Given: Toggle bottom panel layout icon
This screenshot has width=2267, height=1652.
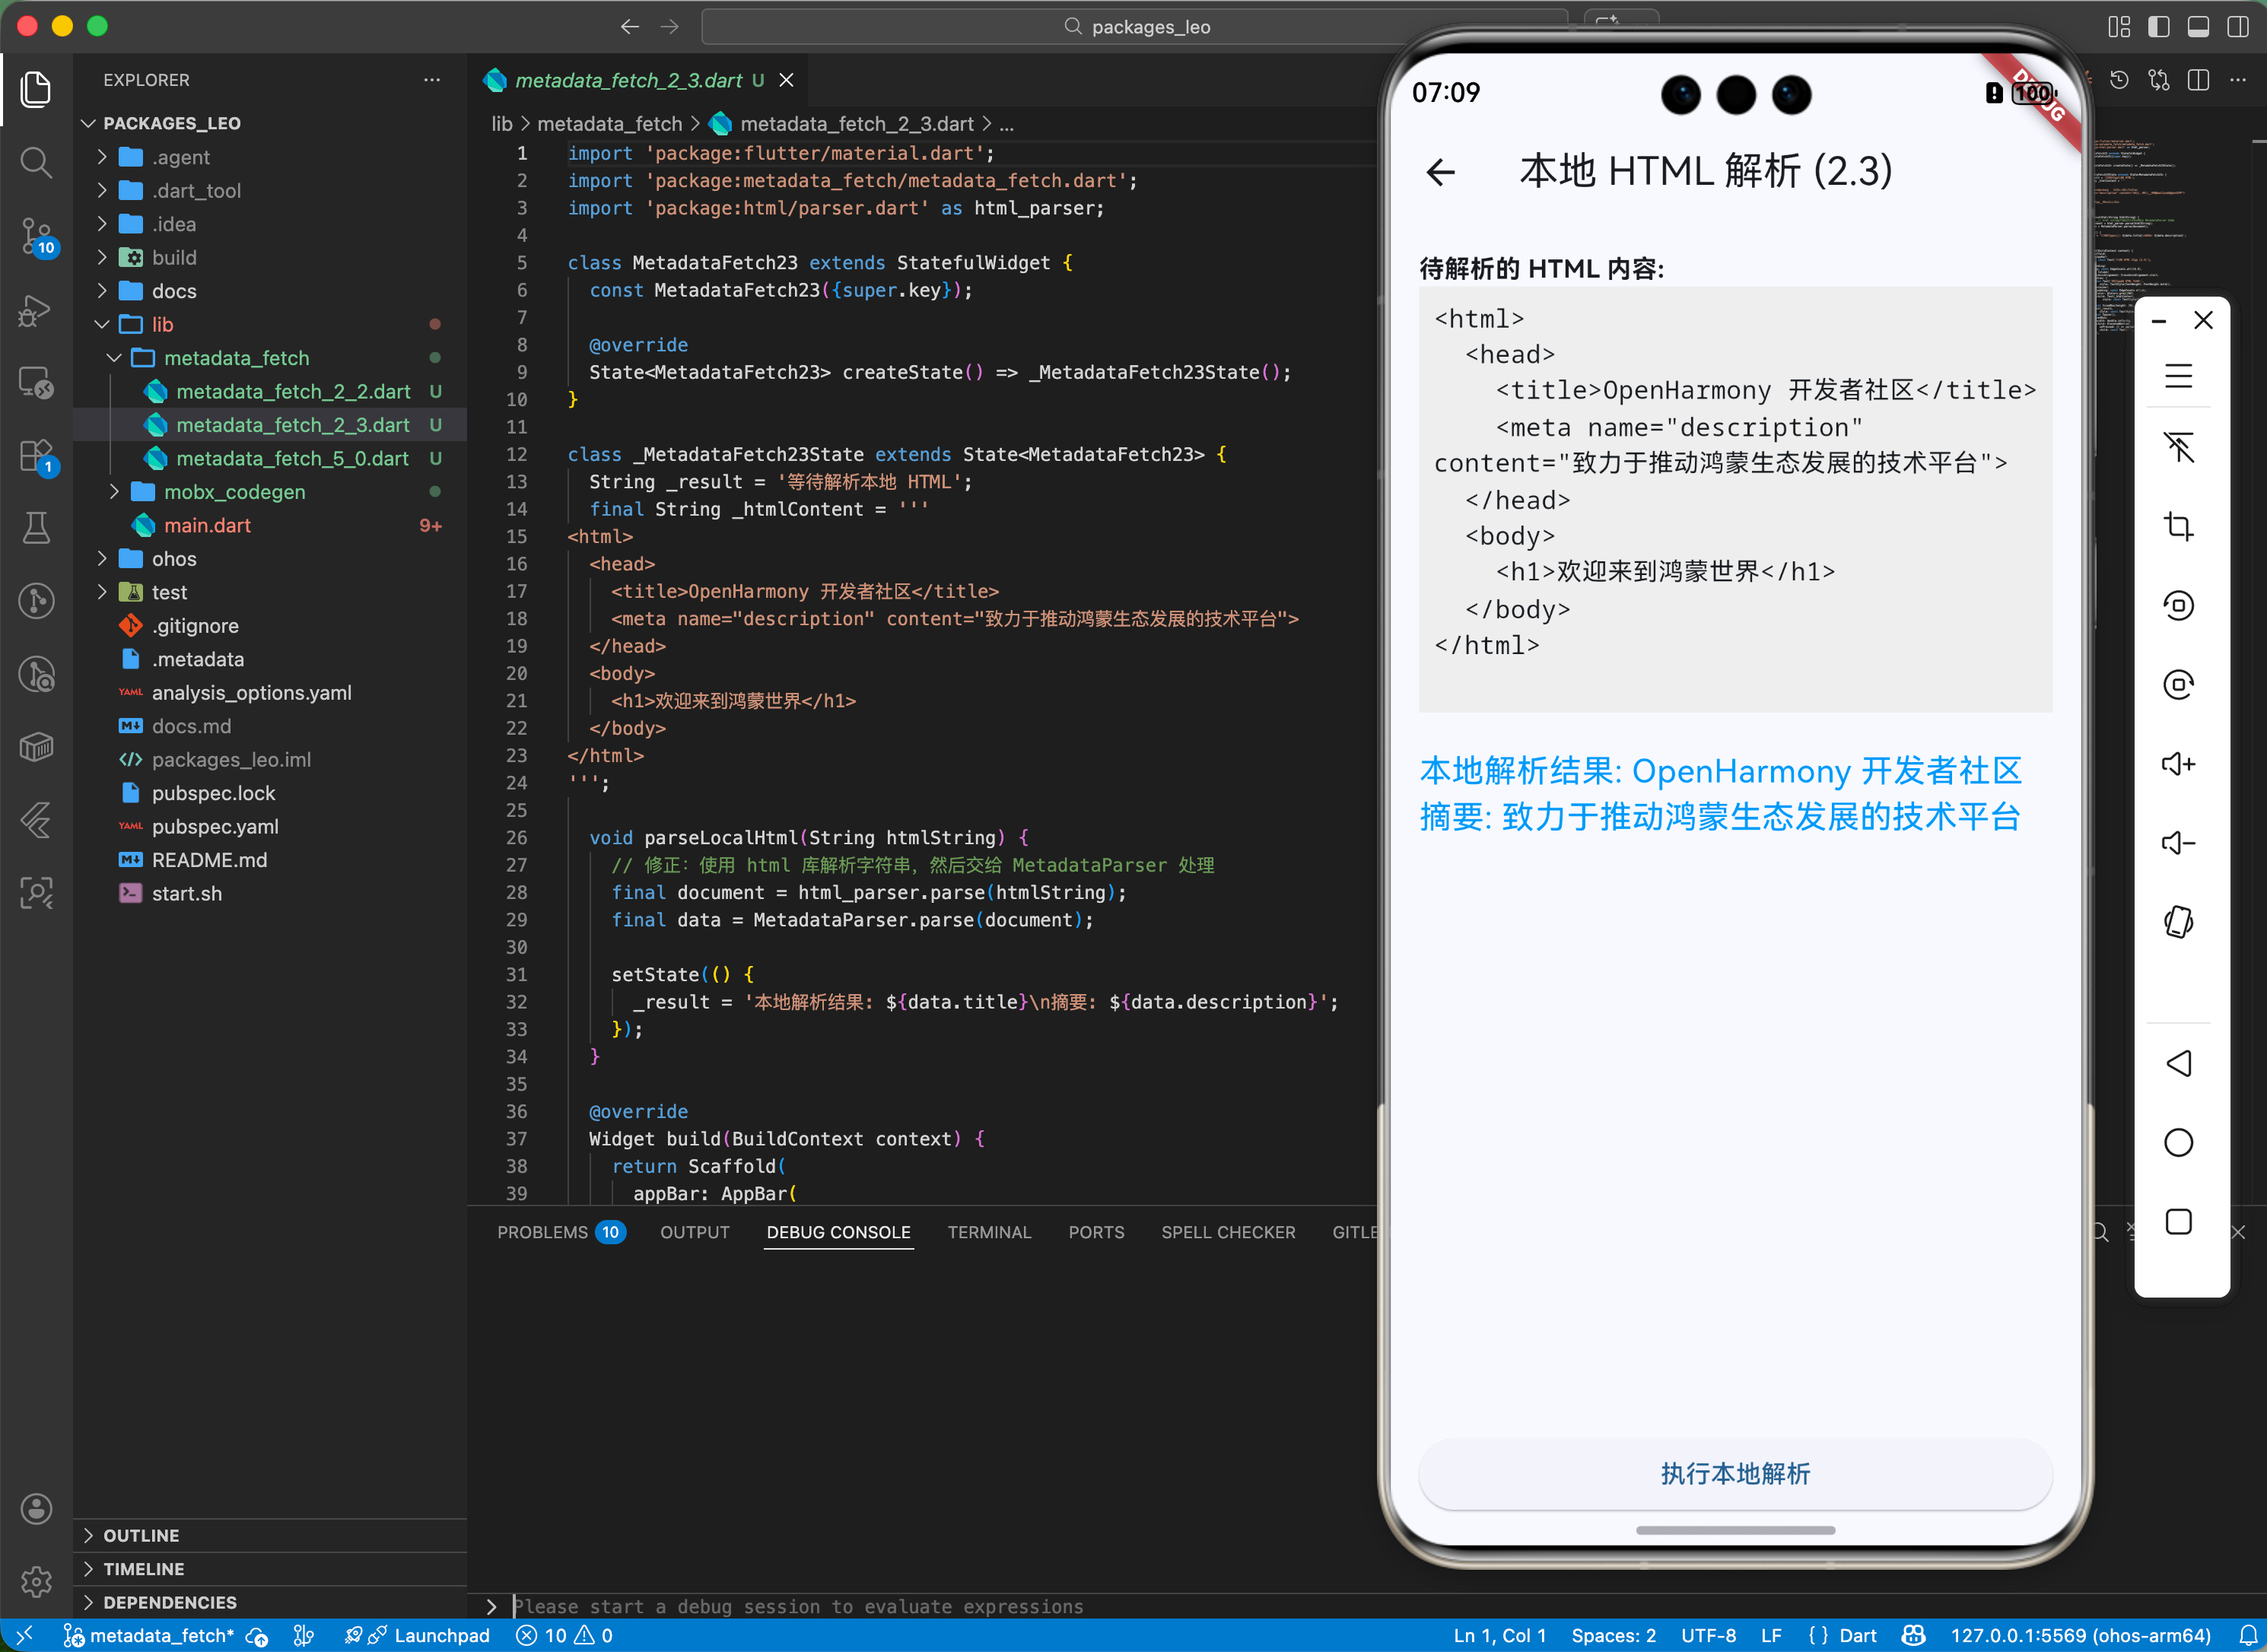Looking at the screenshot, I should coord(2198,27).
